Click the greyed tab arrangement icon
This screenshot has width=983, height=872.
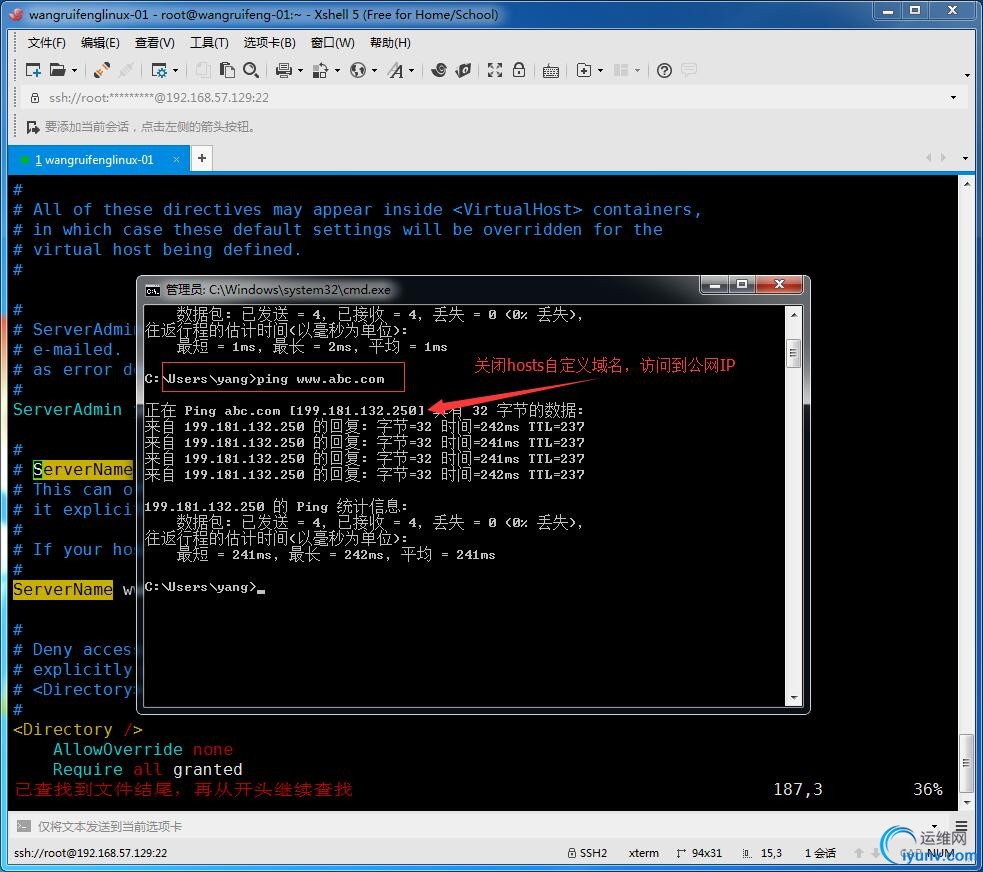621,70
